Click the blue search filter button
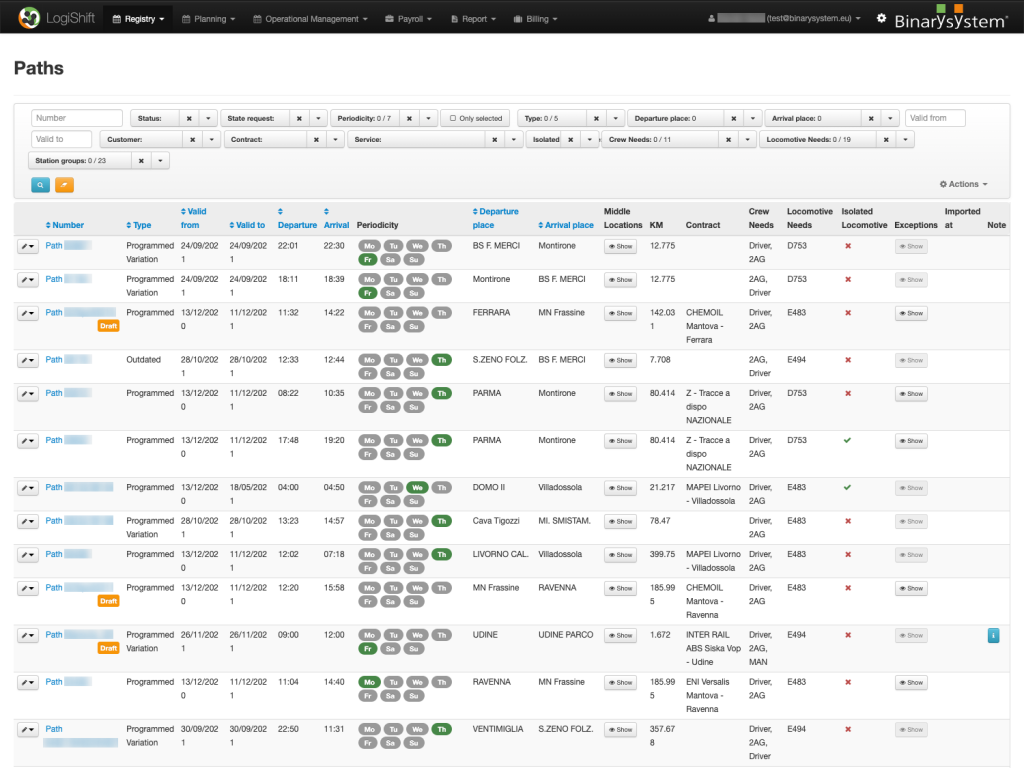This screenshot has height=768, width=1024. (40, 185)
